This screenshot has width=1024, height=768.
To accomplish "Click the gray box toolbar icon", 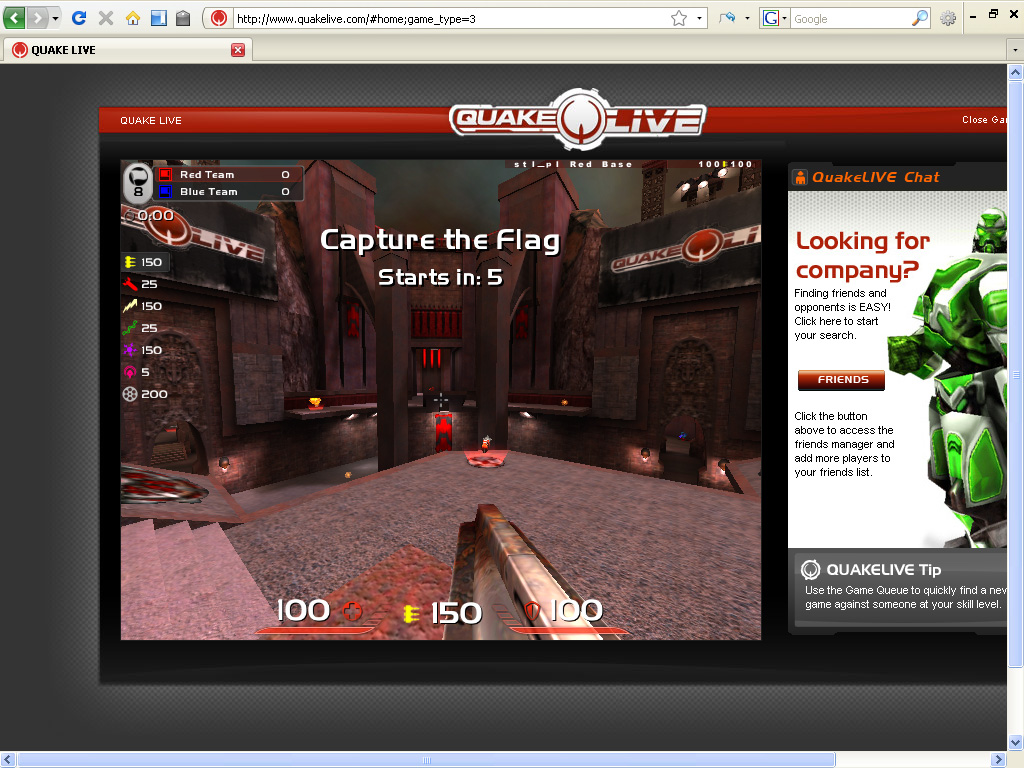I will click(184, 18).
